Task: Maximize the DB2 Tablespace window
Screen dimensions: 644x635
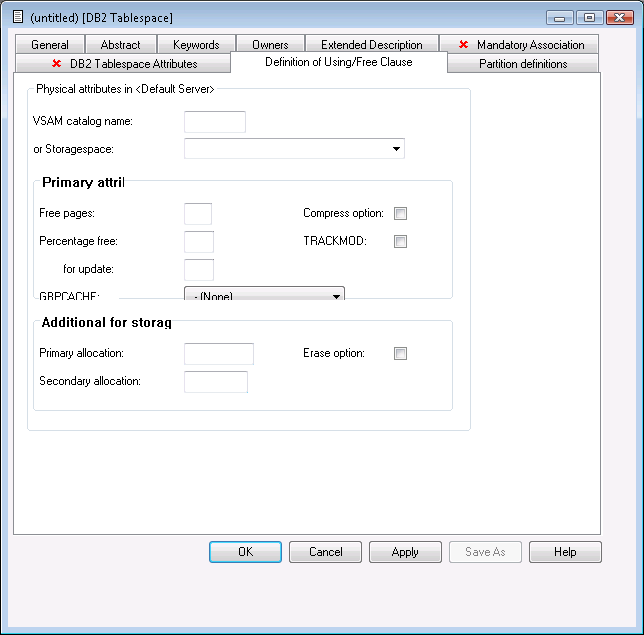Action: [x=589, y=17]
